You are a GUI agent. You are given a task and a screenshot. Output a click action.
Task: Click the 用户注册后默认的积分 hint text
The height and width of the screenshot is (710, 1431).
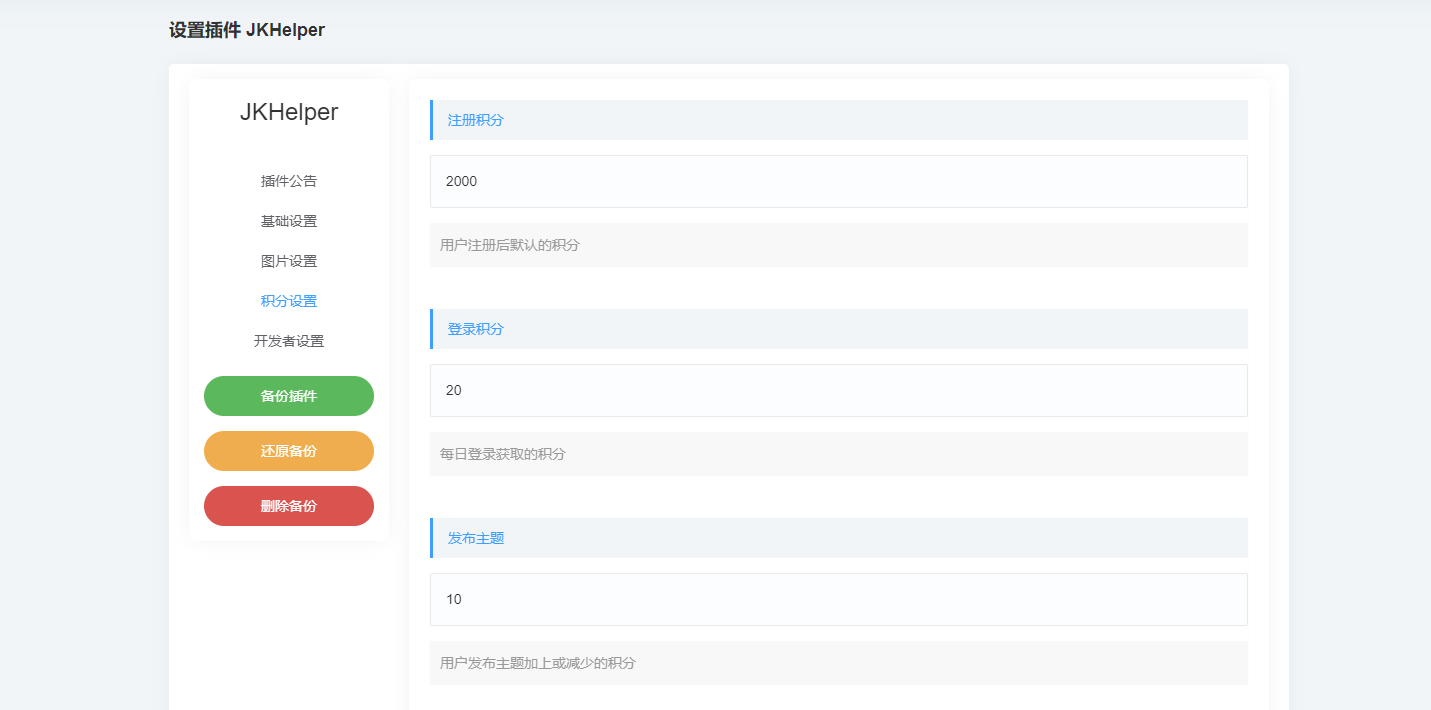[x=838, y=244]
